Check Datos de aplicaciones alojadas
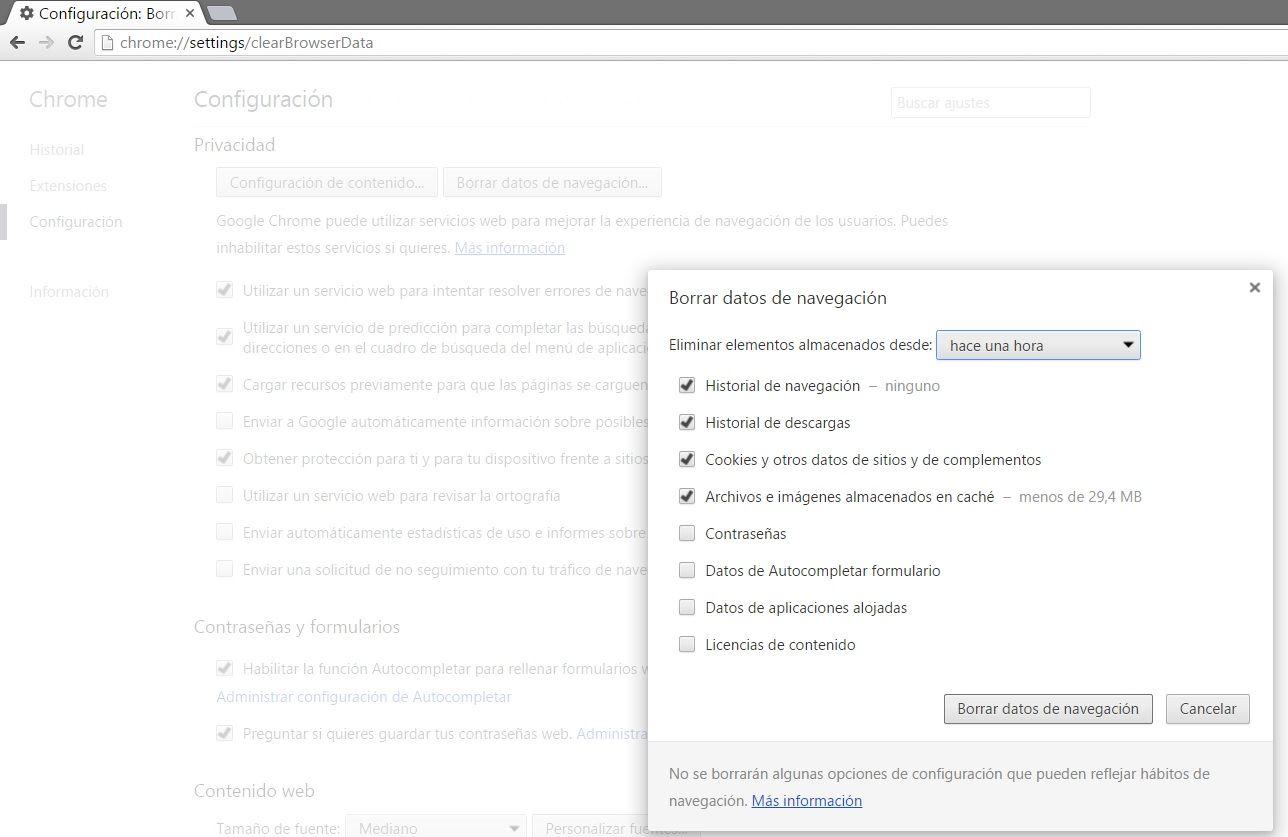1288x837 pixels. (686, 607)
